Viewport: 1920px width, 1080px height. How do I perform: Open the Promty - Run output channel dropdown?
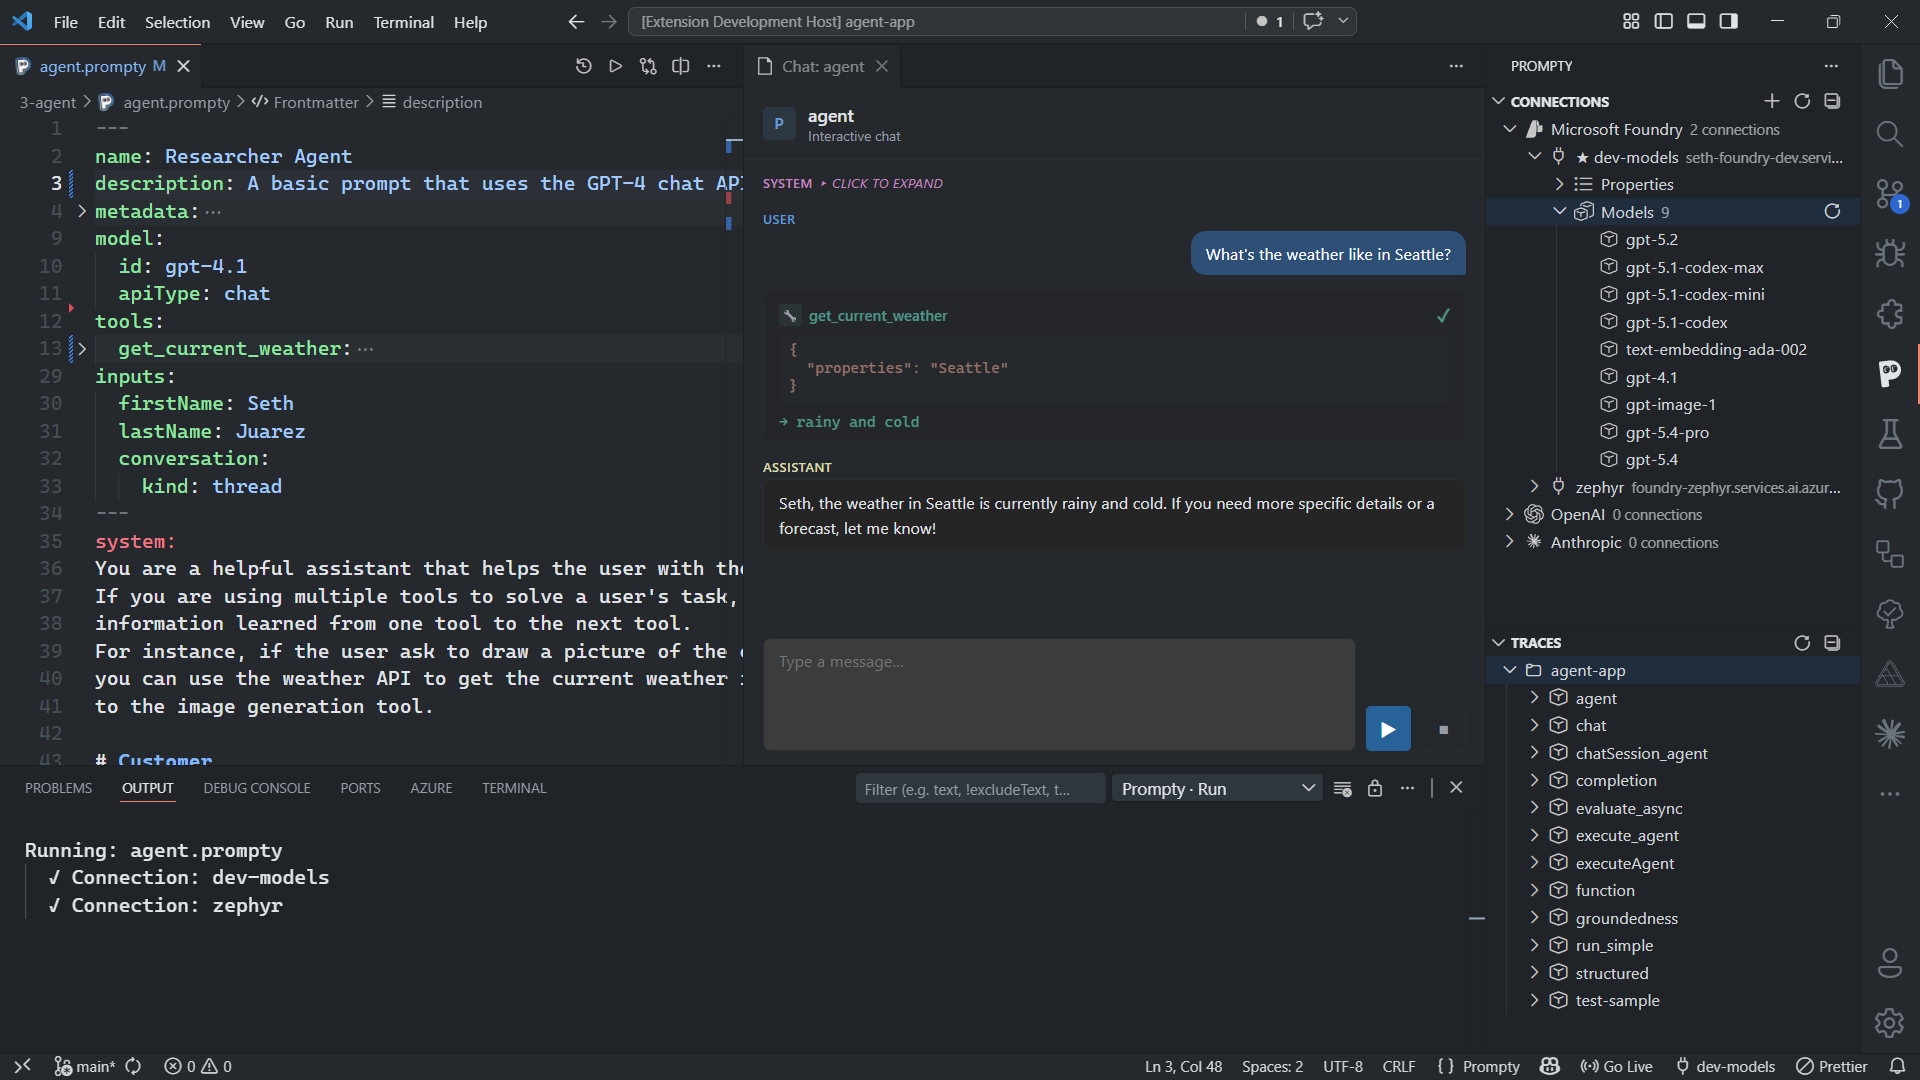pos(1216,788)
